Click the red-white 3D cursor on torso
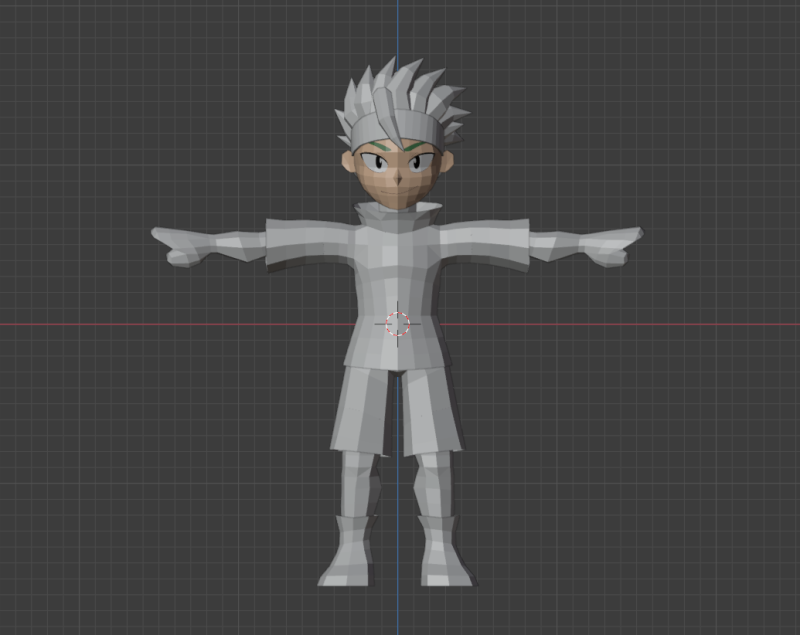Image resolution: width=800 pixels, height=635 pixels. [397, 324]
